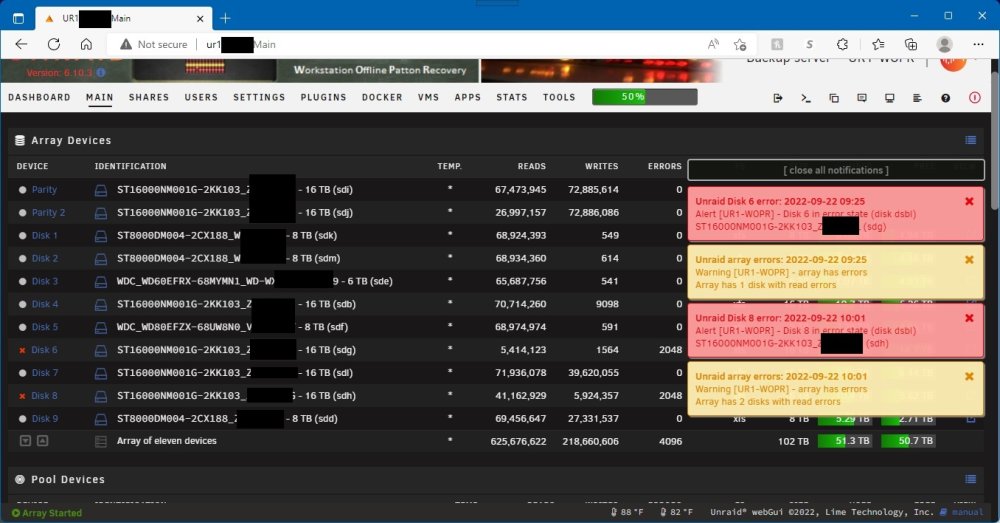Click the manual link in footer
1000x523 pixels.
pyautogui.click(x=962, y=512)
